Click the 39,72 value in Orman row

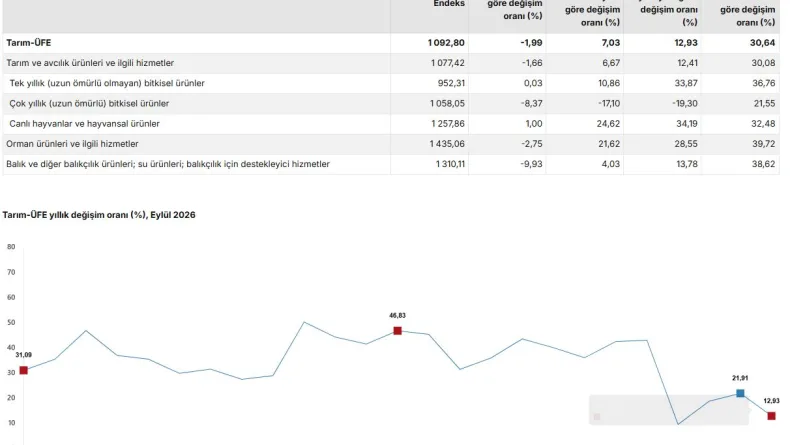pyautogui.click(x=763, y=144)
